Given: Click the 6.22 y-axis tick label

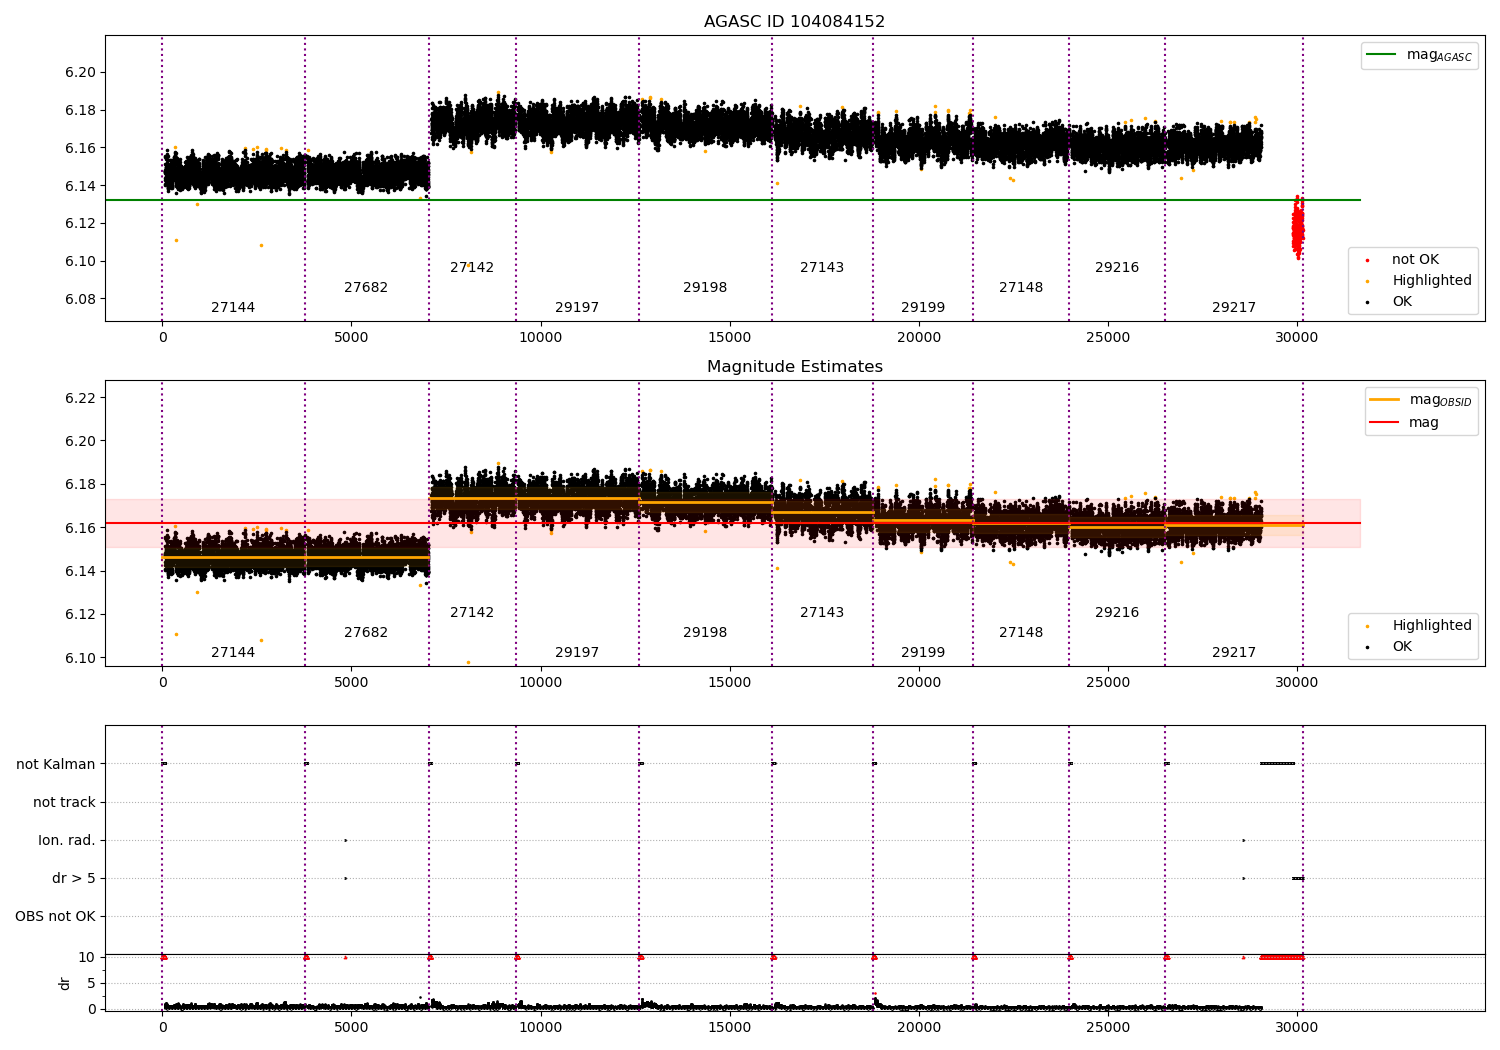Looking at the screenshot, I should [80, 399].
